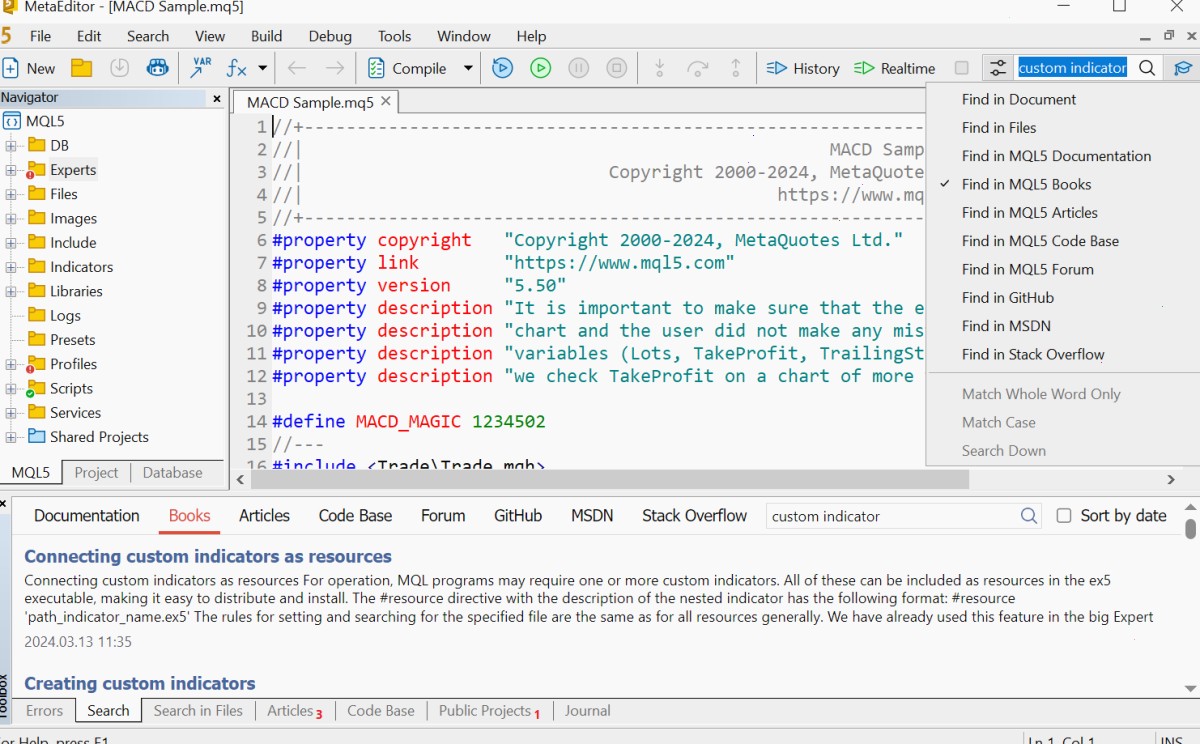Select the checked Find in MQL5 Books option
Image resolution: width=1200 pixels, height=744 pixels.
pos(1026,184)
